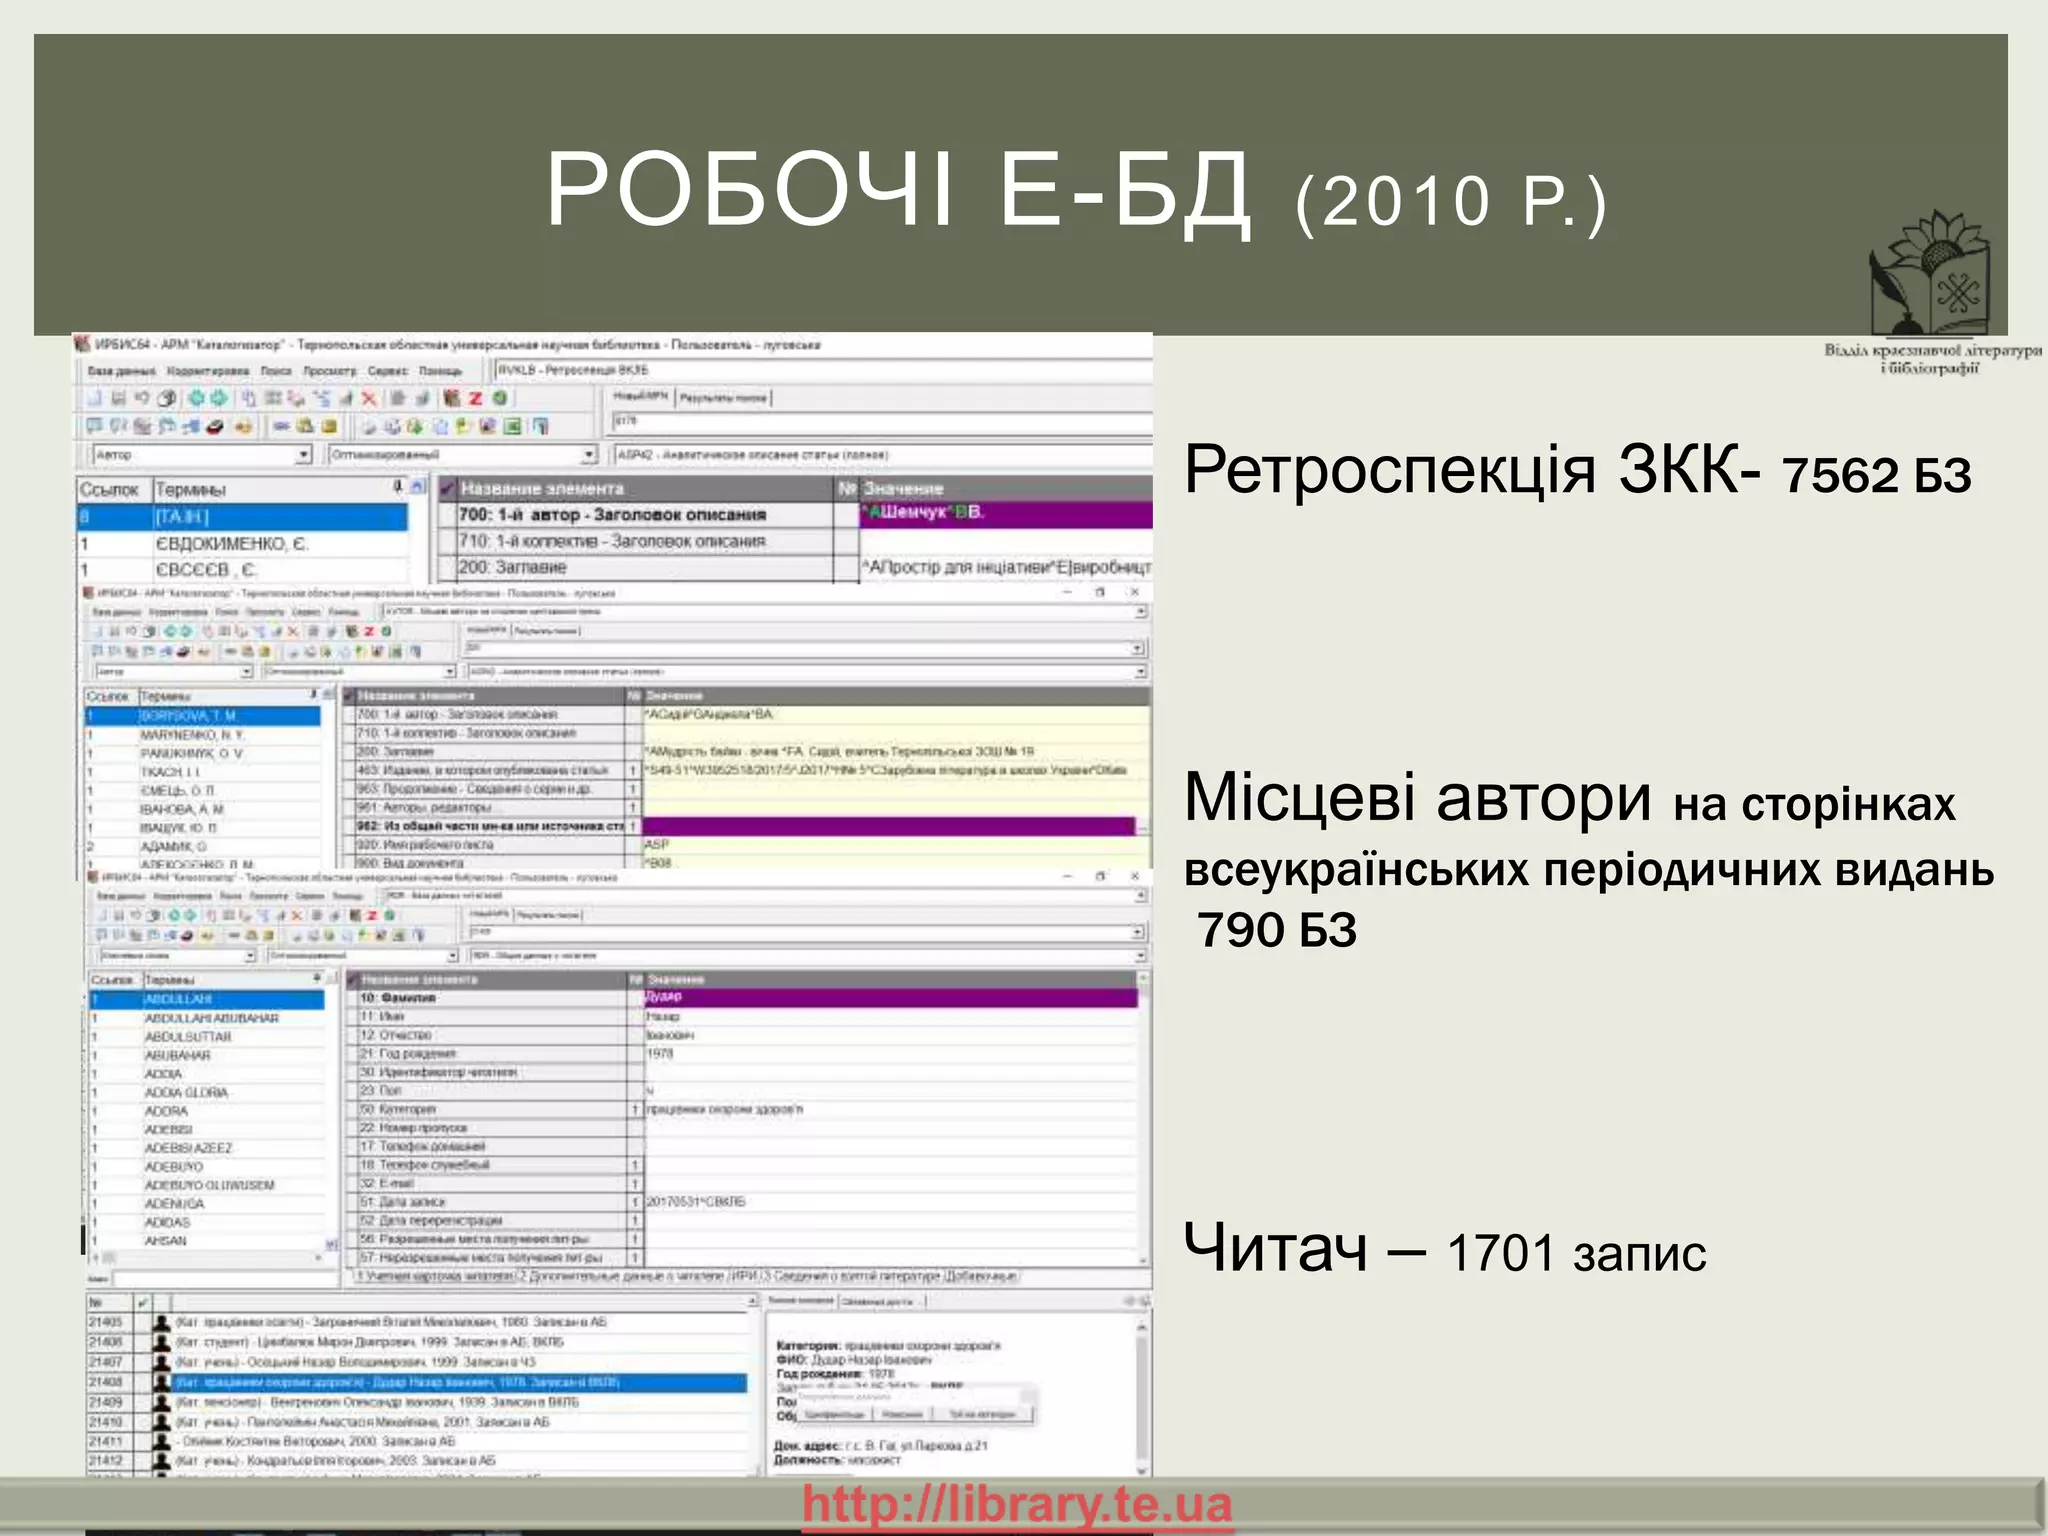
Task: Select term ABDULLAHI ABUBAHAR in bottom window
Action: pos(207,1018)
